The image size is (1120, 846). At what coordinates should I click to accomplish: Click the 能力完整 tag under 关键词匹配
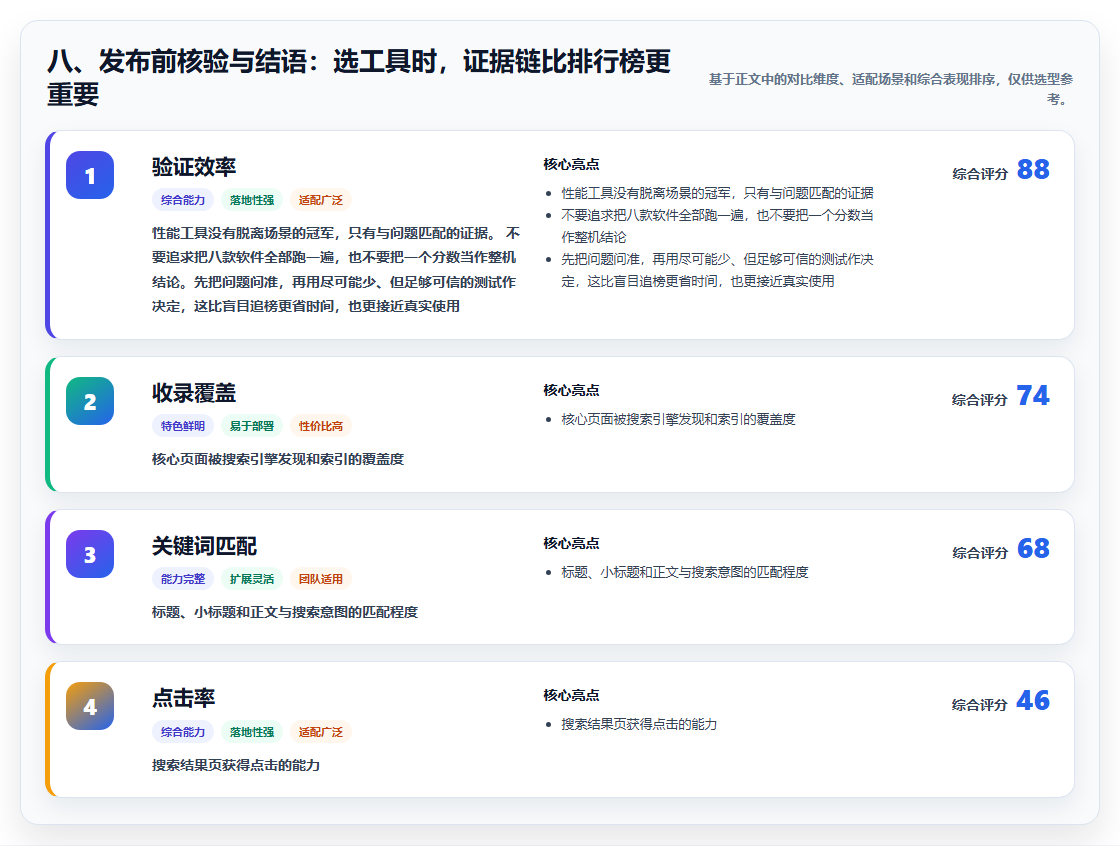(183, 579)
